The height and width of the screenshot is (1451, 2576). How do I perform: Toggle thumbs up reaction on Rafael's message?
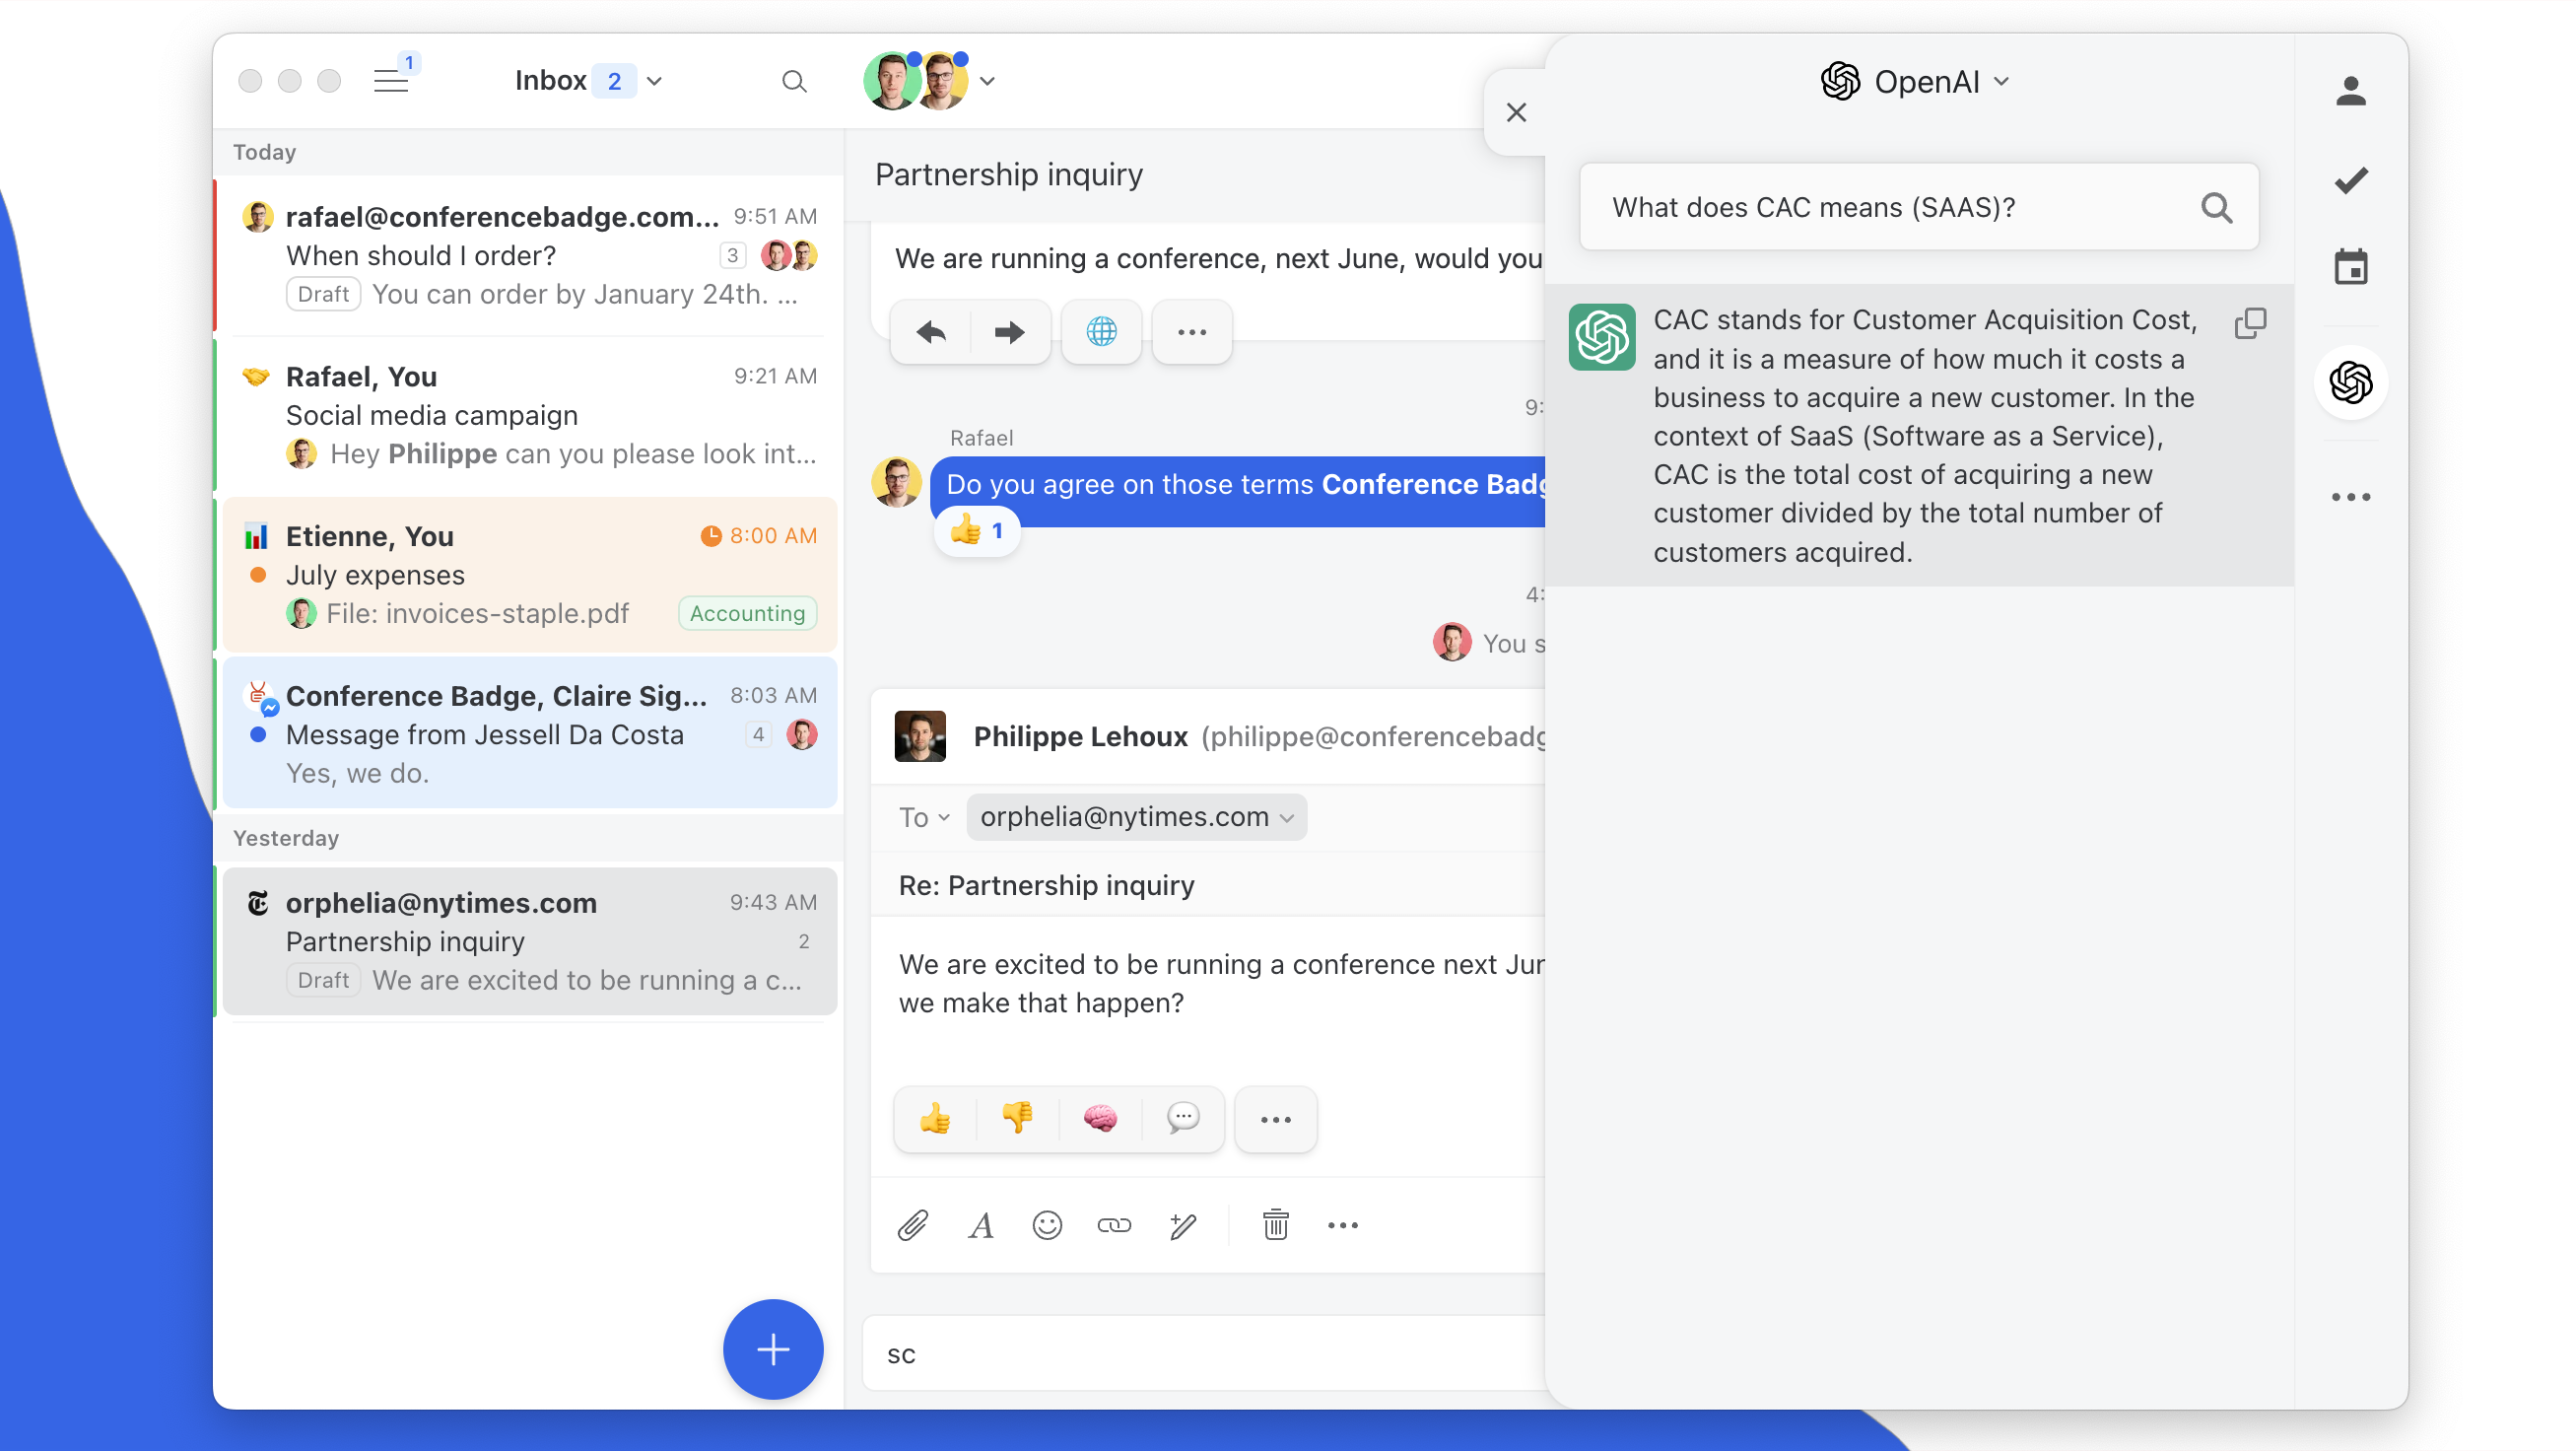click(x=977, y=531)
